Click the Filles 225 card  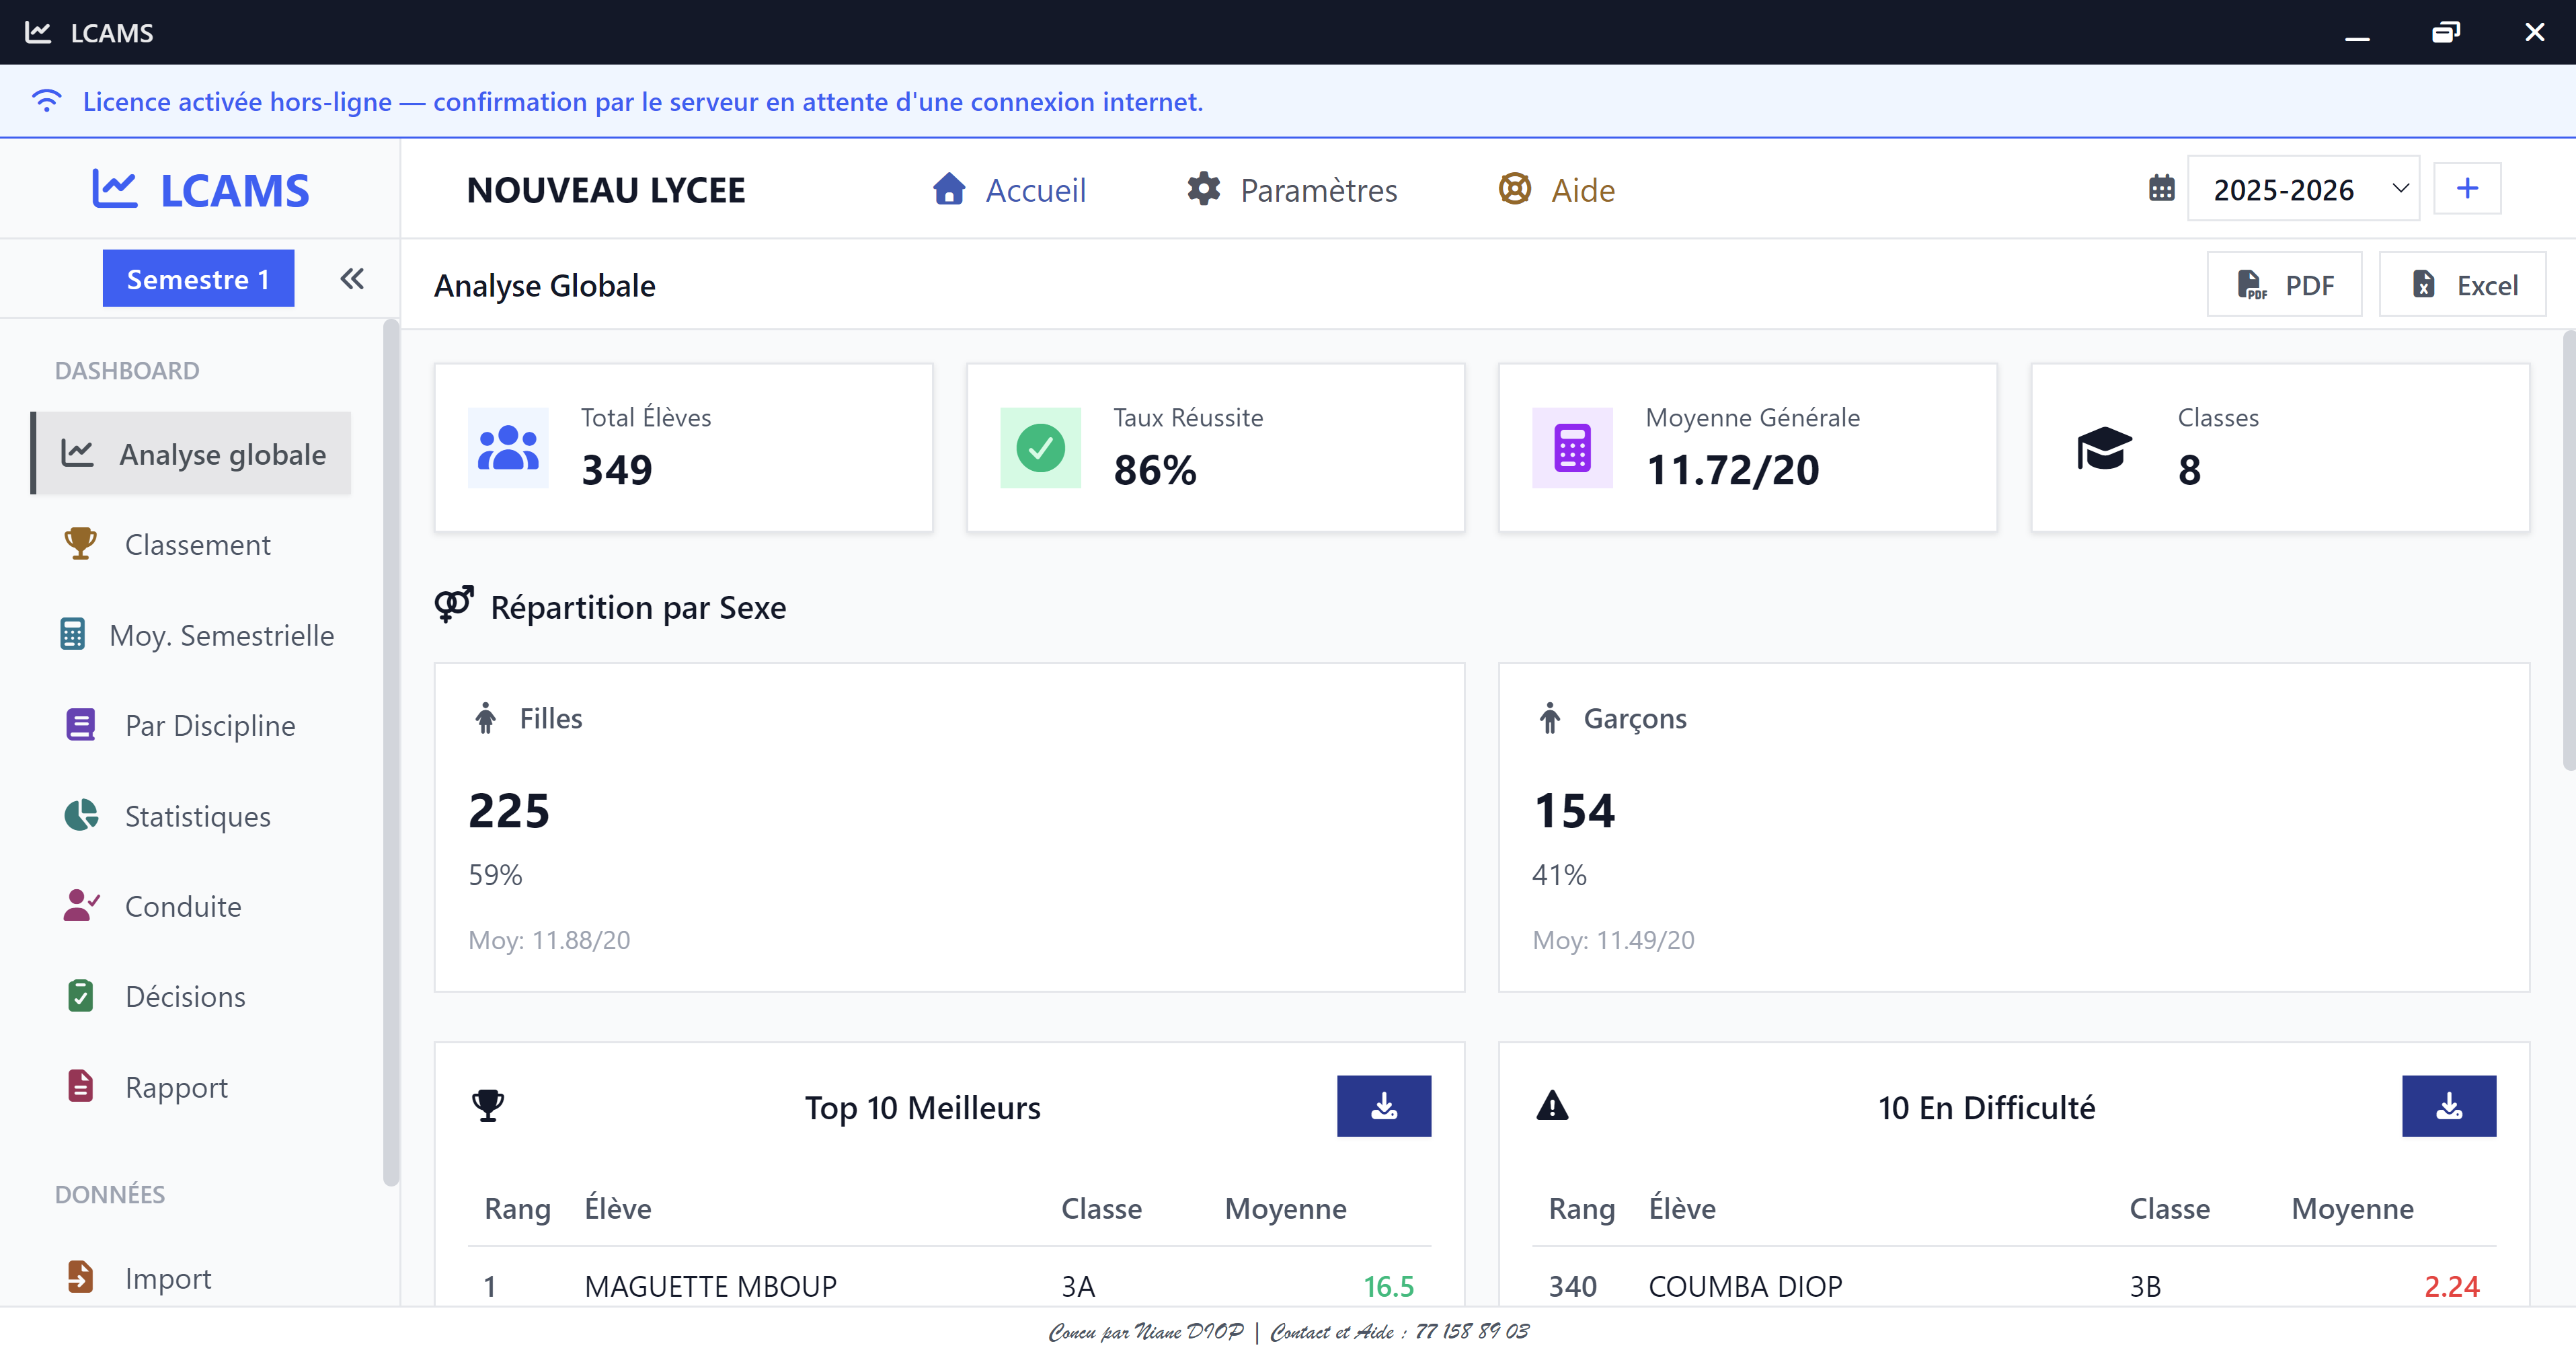pos(949,827)
